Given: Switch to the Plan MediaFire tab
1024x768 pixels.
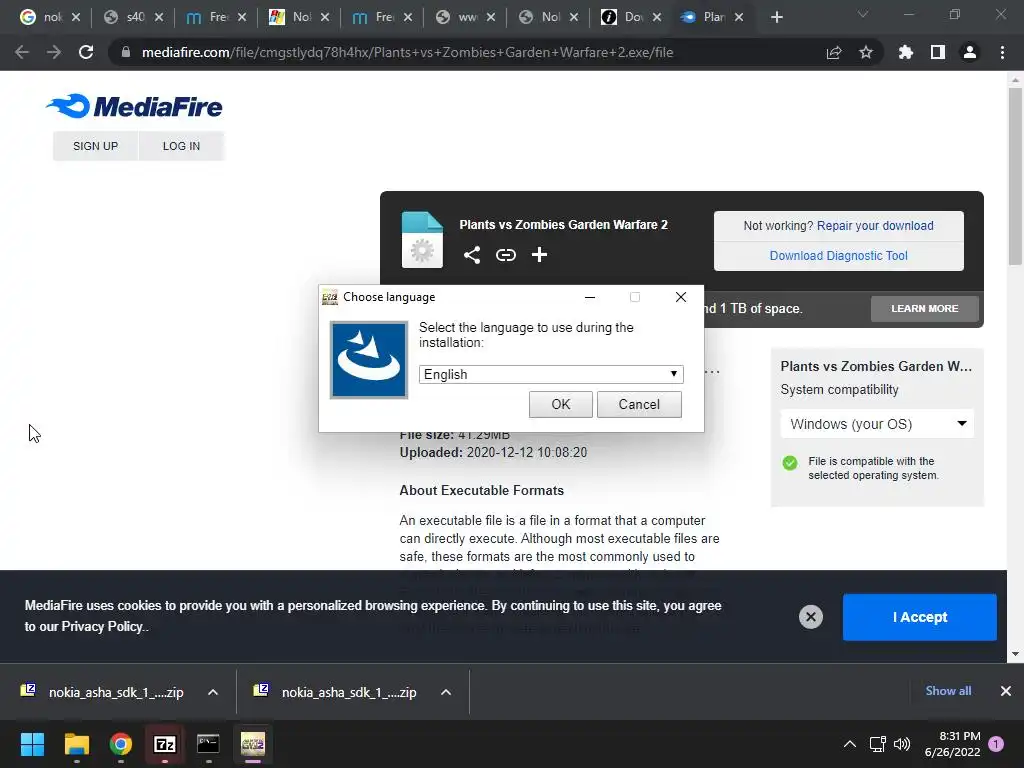Looking at the screenshot, I should [714, 17].
